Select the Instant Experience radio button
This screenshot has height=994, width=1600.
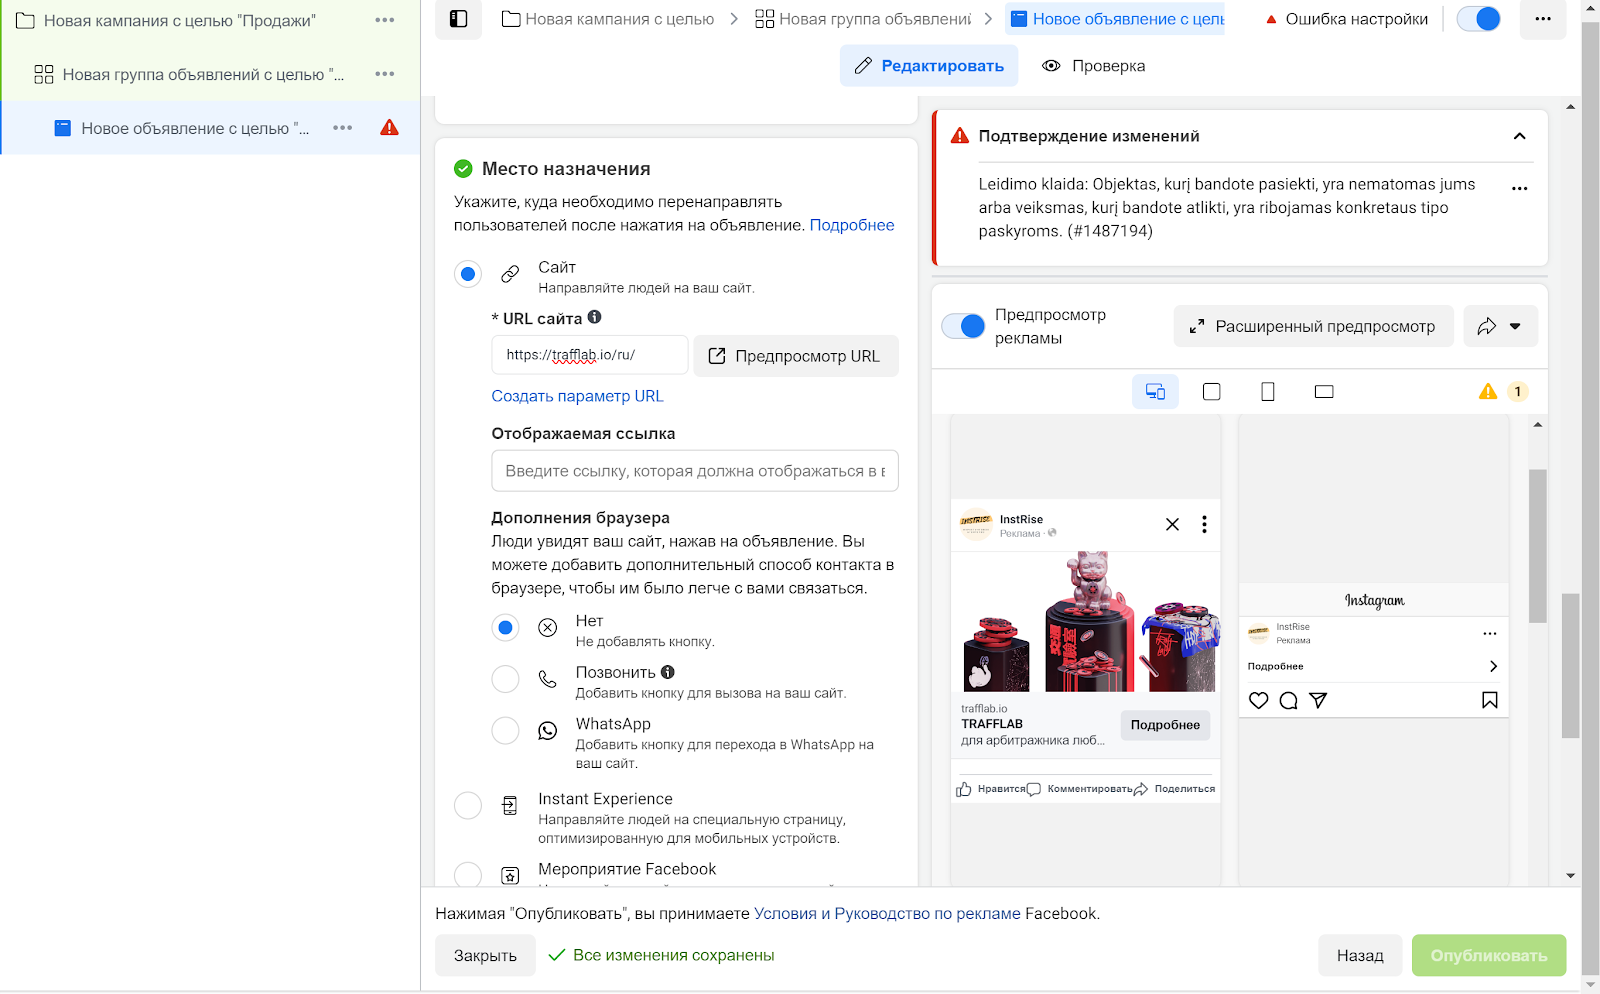(468, 805)
